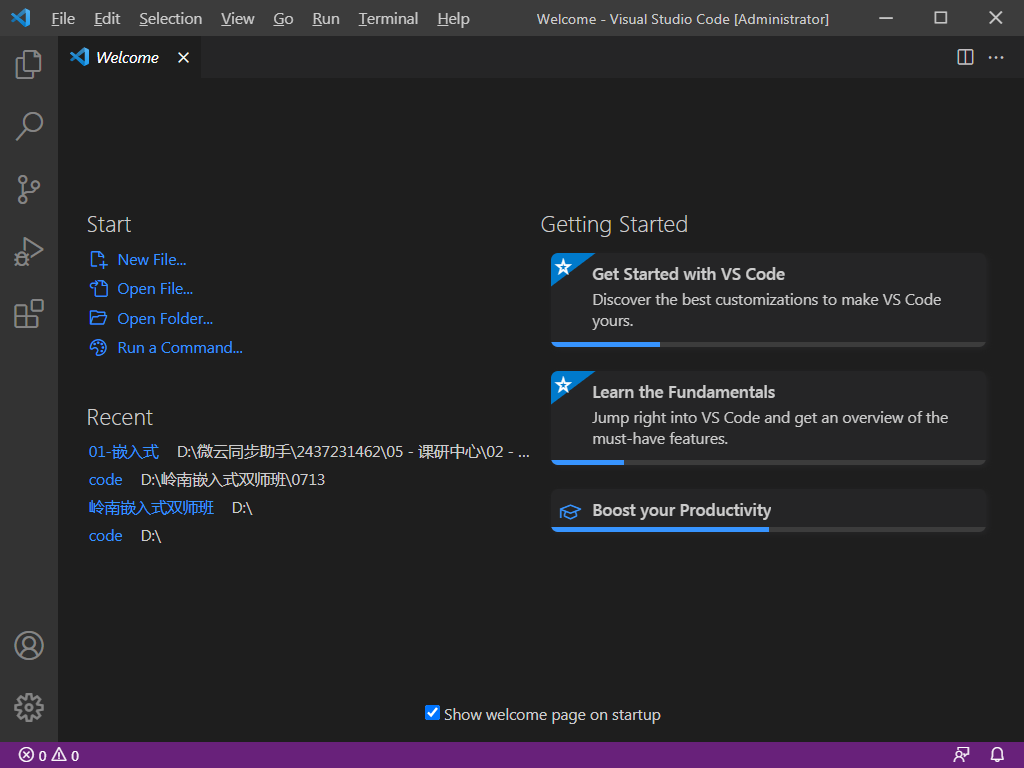Screen dimensions: 1024x768
Task: Minimize the Visual Studio Code window
Action: pyautogui.click(x=886, y=18)
